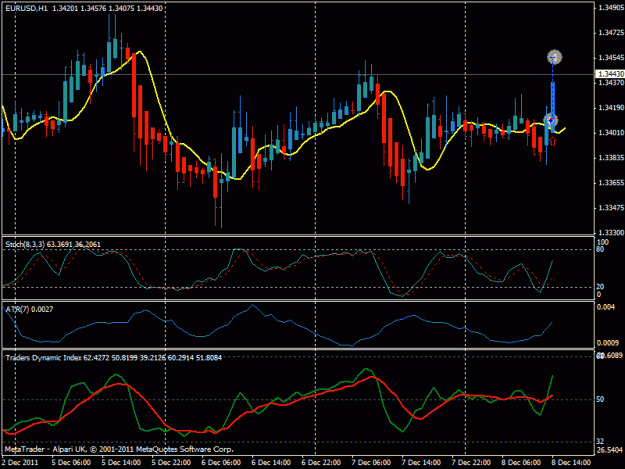Click the 5 Dec 14:00 time label
The width and height of the screenshot is (625, 469).
pos(121,463)
